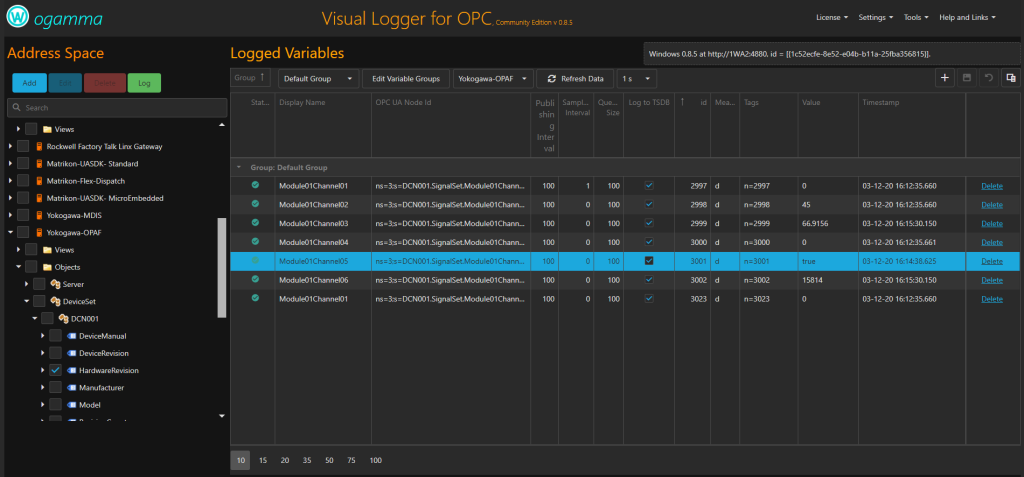This screenshot has width=1024, height=477.
Task: Click green status icon for Module01Channel03
Action: click(255, 223)
